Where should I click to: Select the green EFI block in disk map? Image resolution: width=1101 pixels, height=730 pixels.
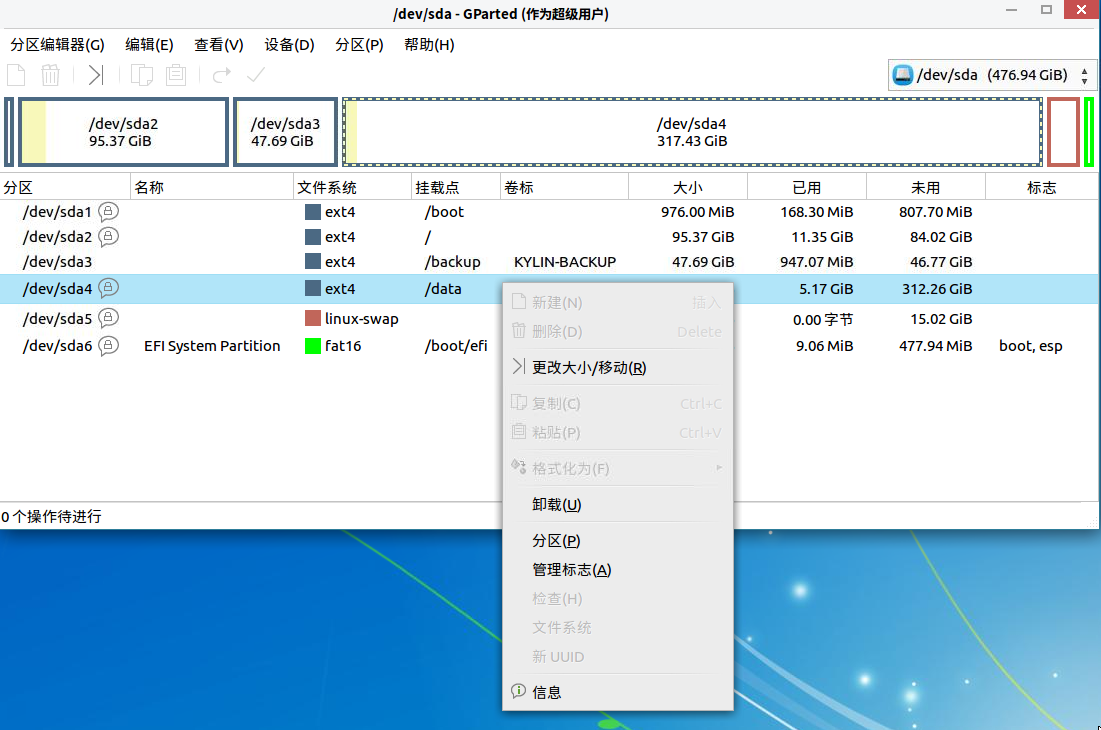[x=1088, y=132]
